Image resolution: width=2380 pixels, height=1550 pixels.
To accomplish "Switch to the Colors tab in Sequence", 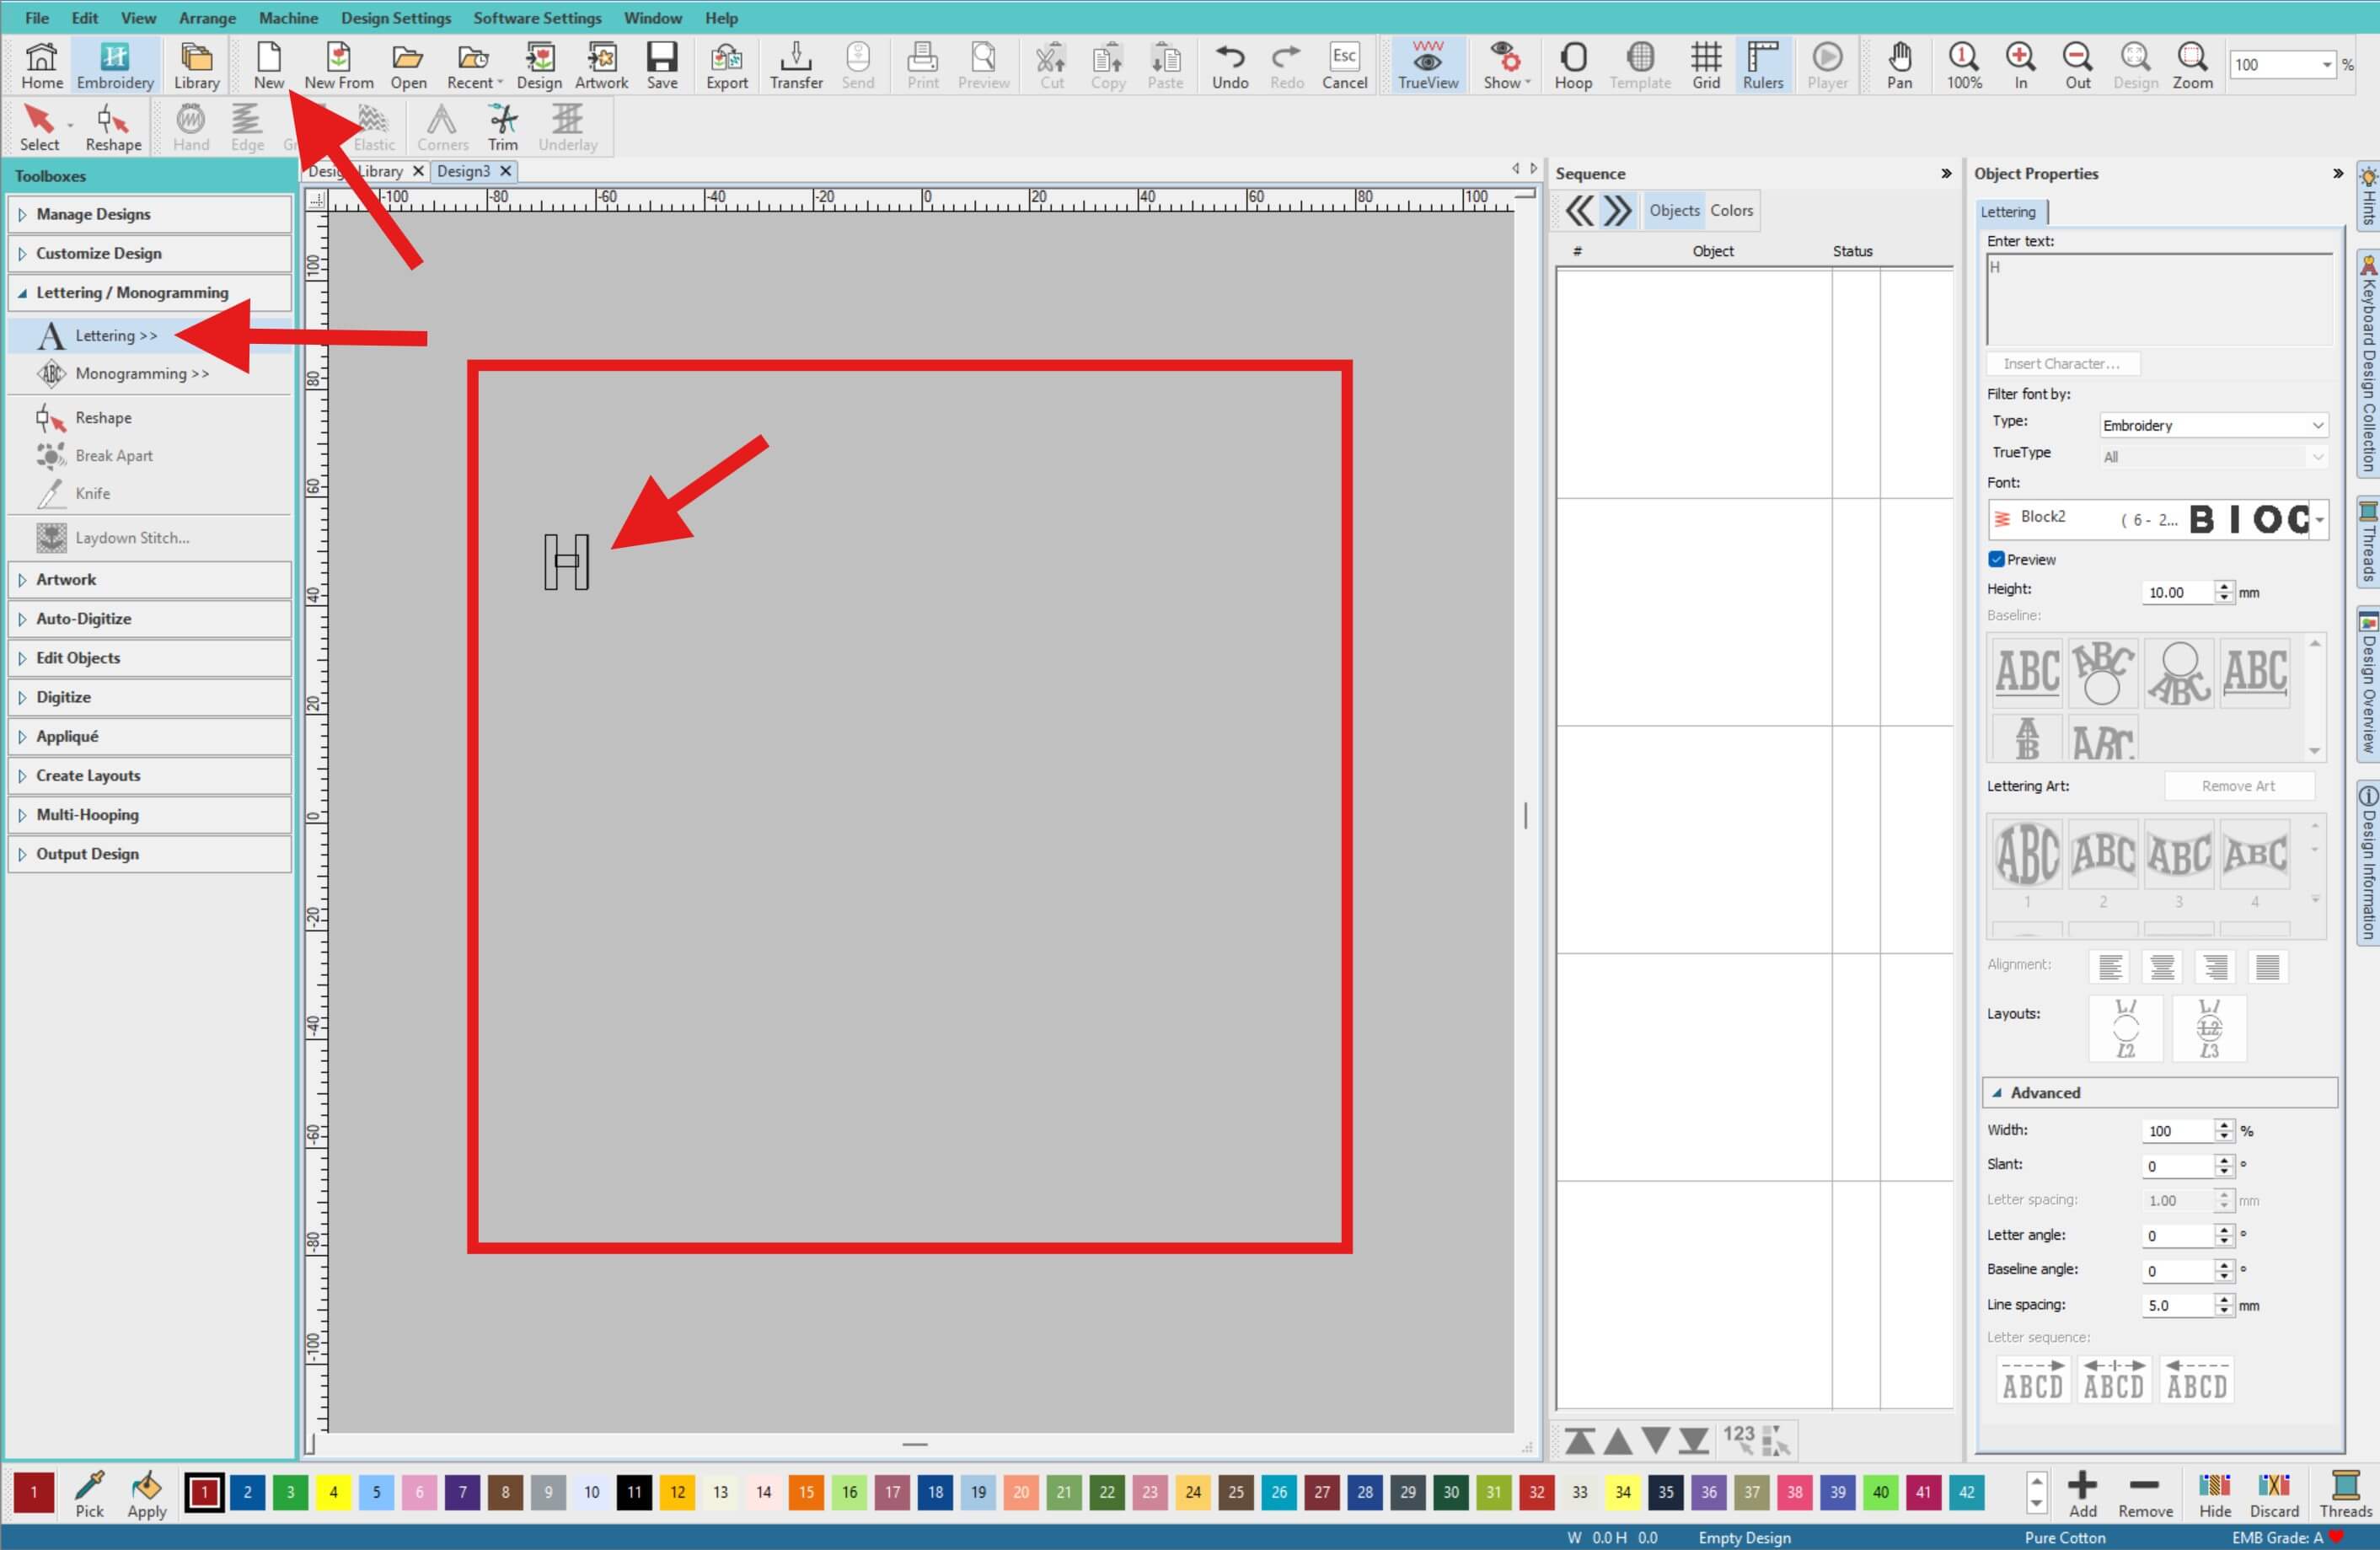I will coord(1731,210).
